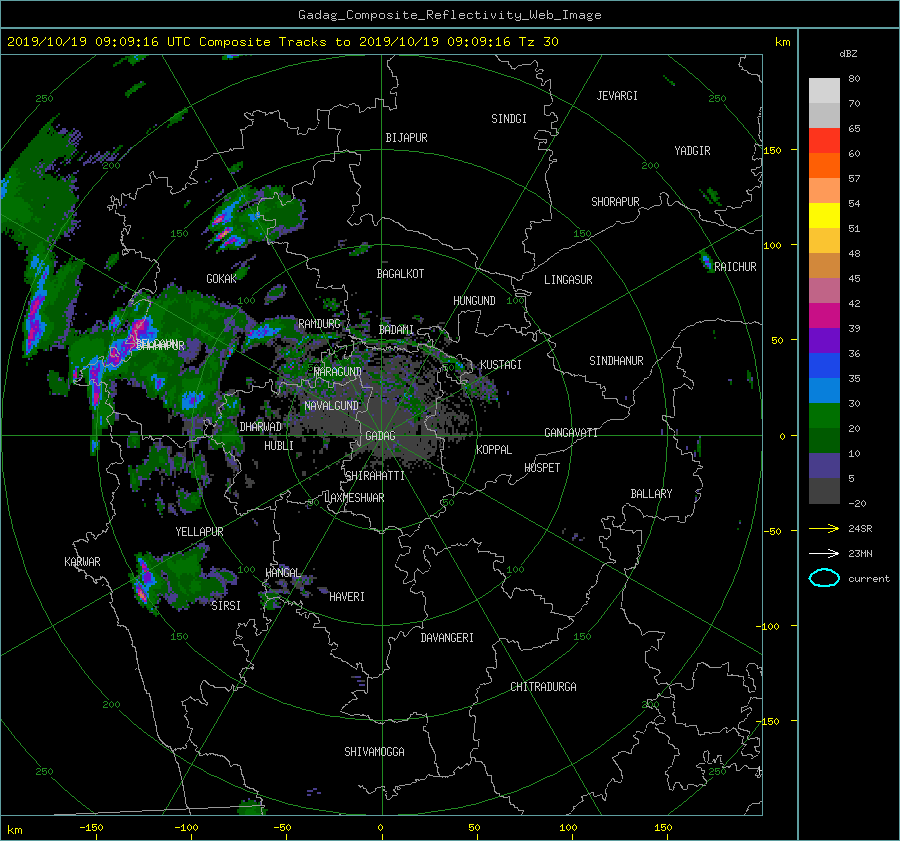Click the red 60 dBZ color swatch
Screen dimensions: 900x841
coord(824,141)
